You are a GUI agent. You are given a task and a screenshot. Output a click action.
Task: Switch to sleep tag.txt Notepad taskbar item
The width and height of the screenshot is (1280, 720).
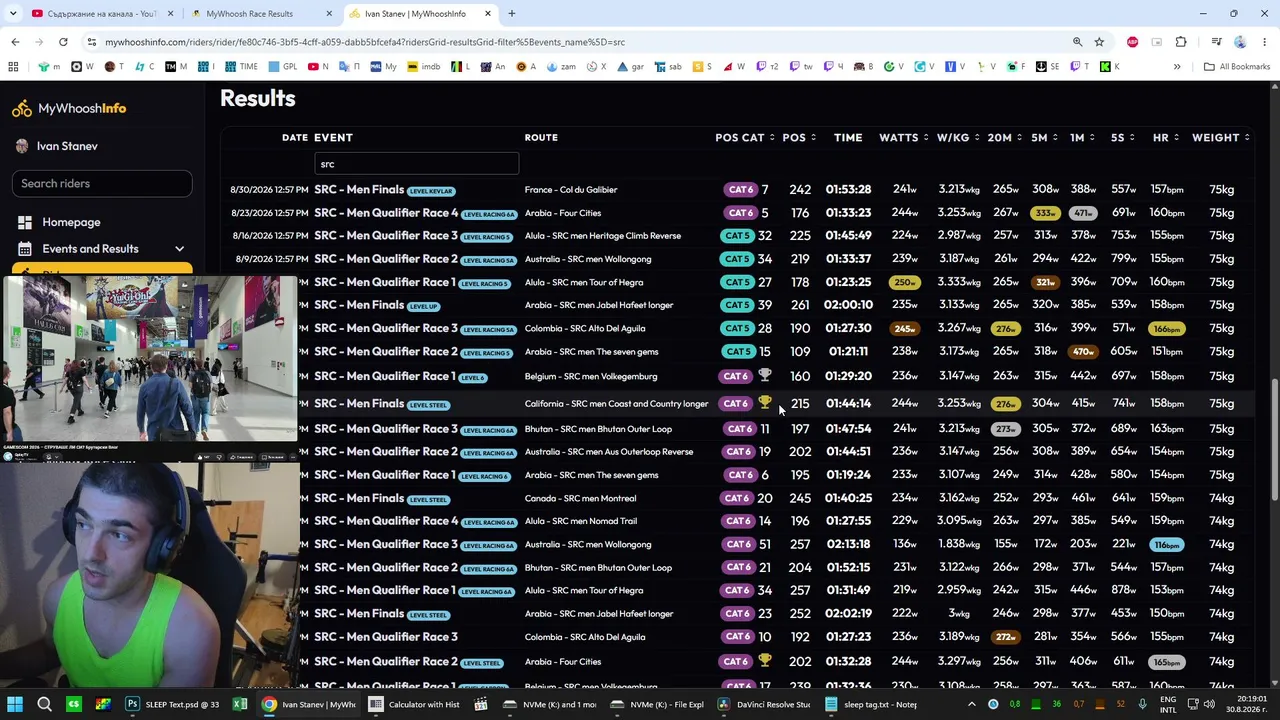870,704
